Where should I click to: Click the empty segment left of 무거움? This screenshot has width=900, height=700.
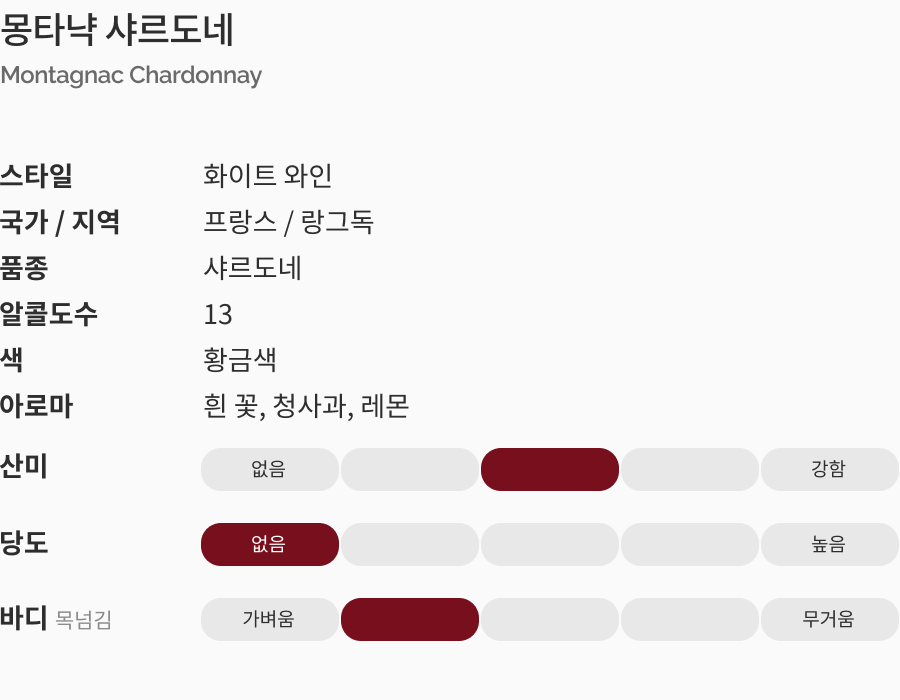[690, 619]
